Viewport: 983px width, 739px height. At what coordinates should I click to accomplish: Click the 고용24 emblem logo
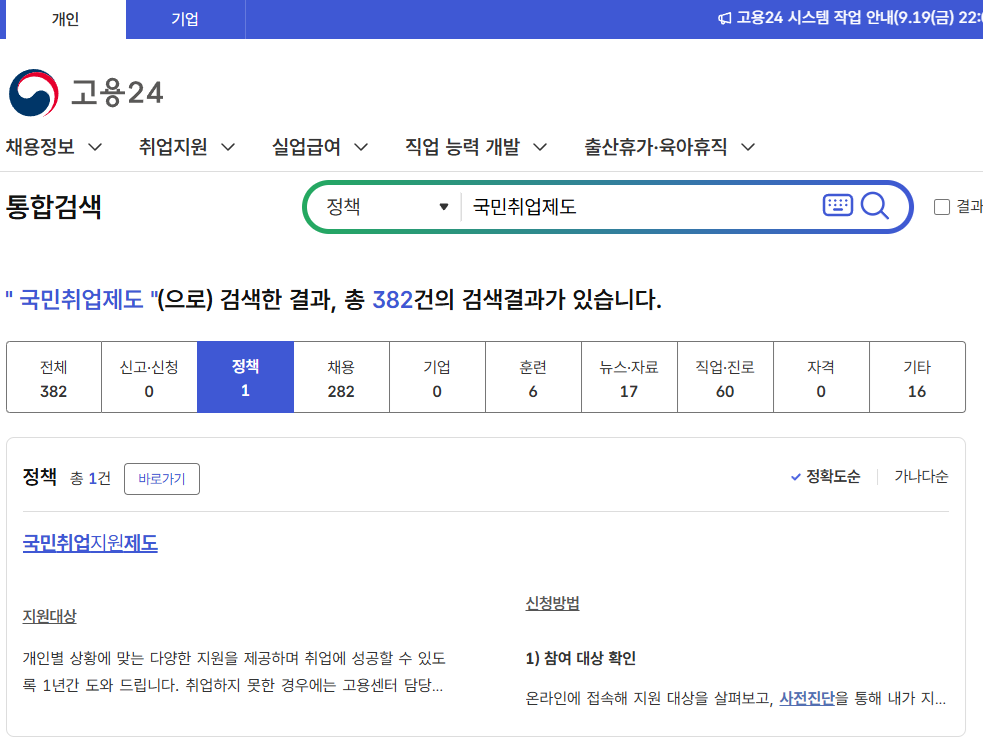34,93
